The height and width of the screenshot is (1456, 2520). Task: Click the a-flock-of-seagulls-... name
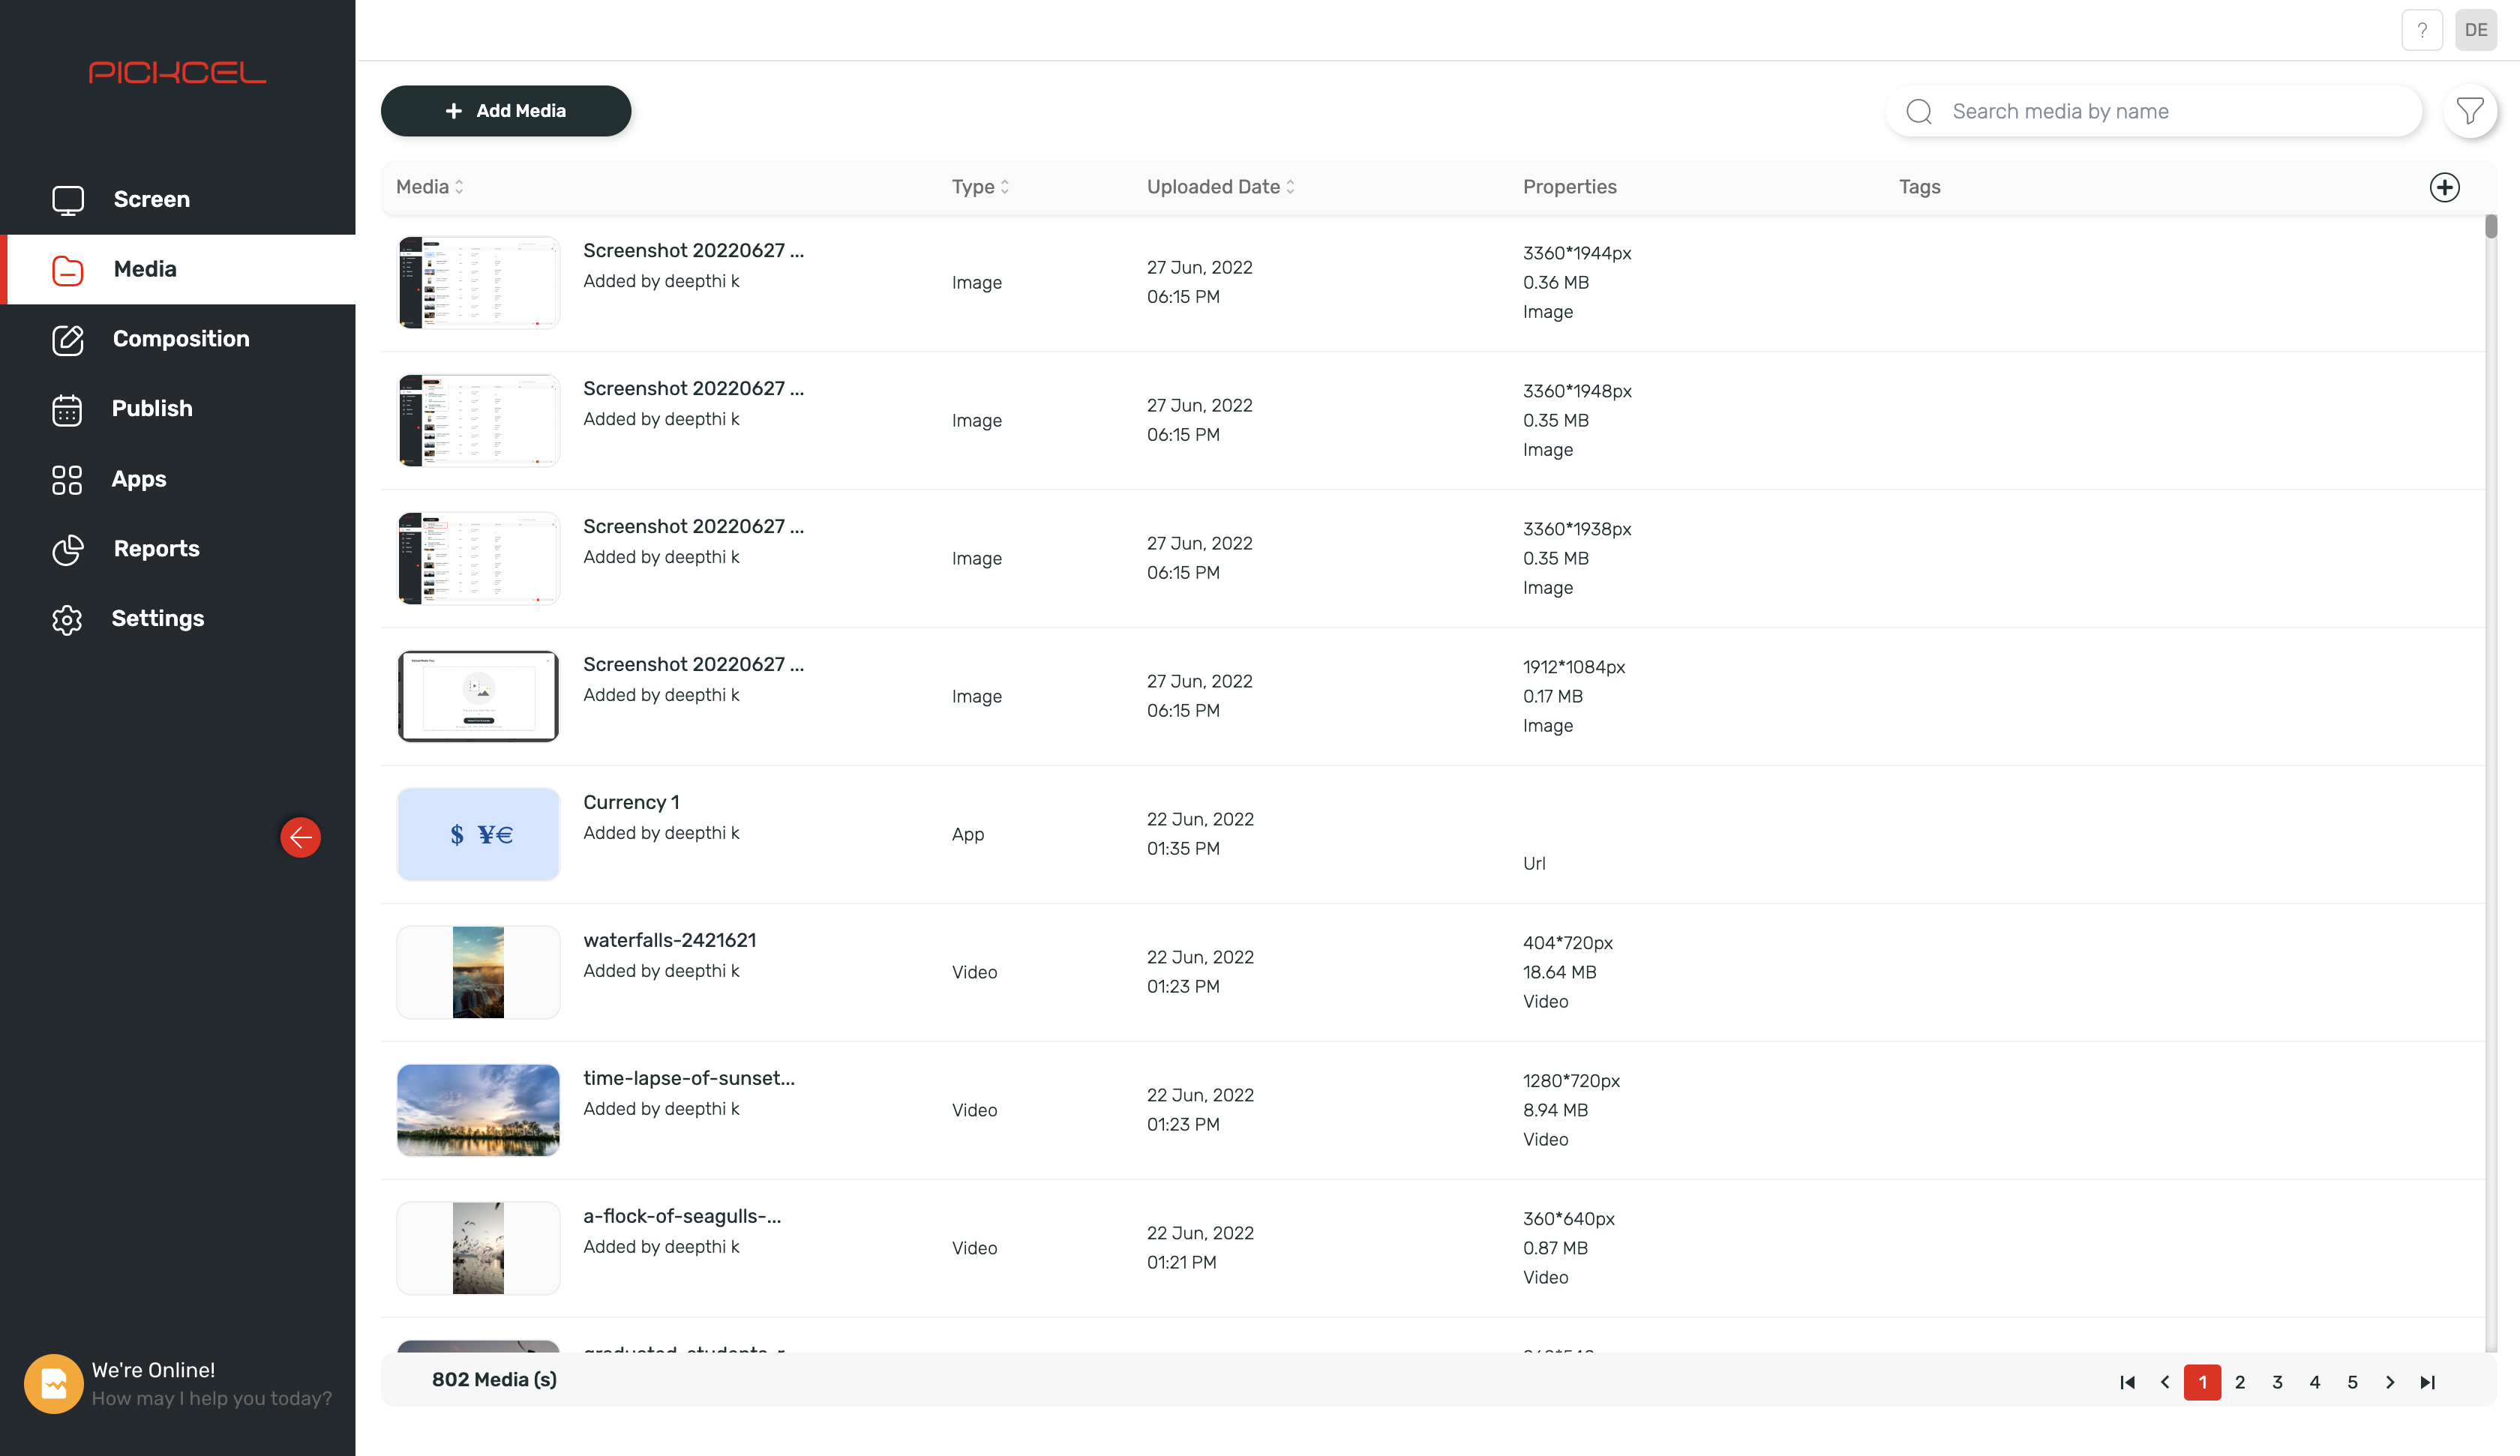(682, 1216)
